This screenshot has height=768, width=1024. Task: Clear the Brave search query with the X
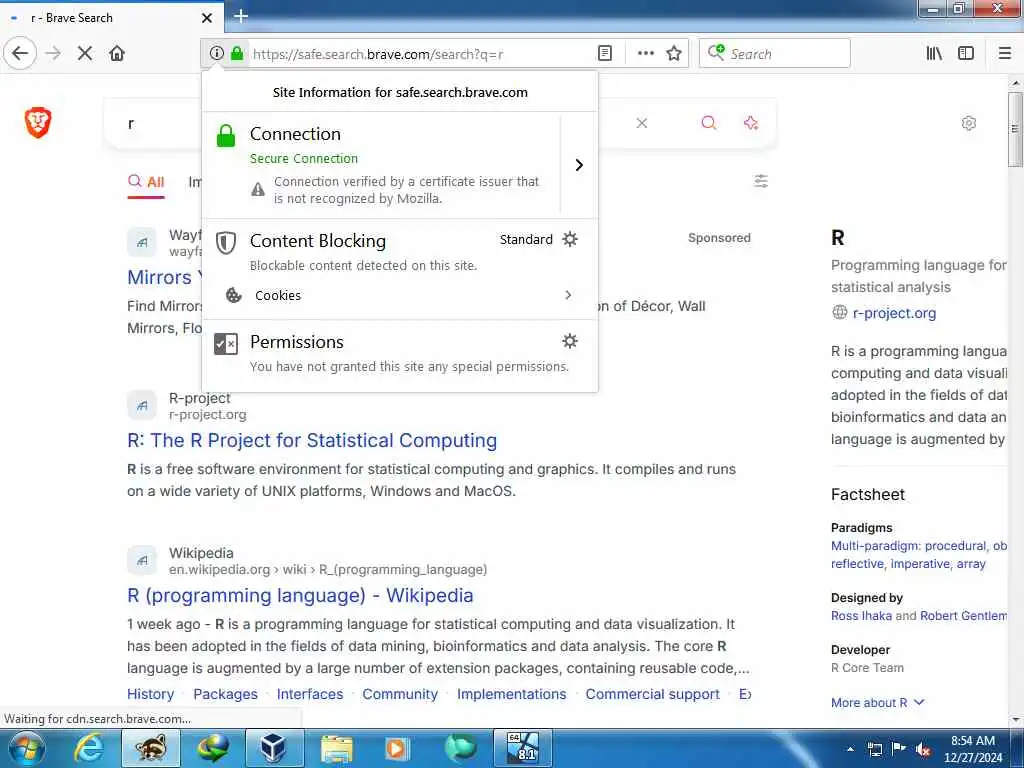point(642,123)
